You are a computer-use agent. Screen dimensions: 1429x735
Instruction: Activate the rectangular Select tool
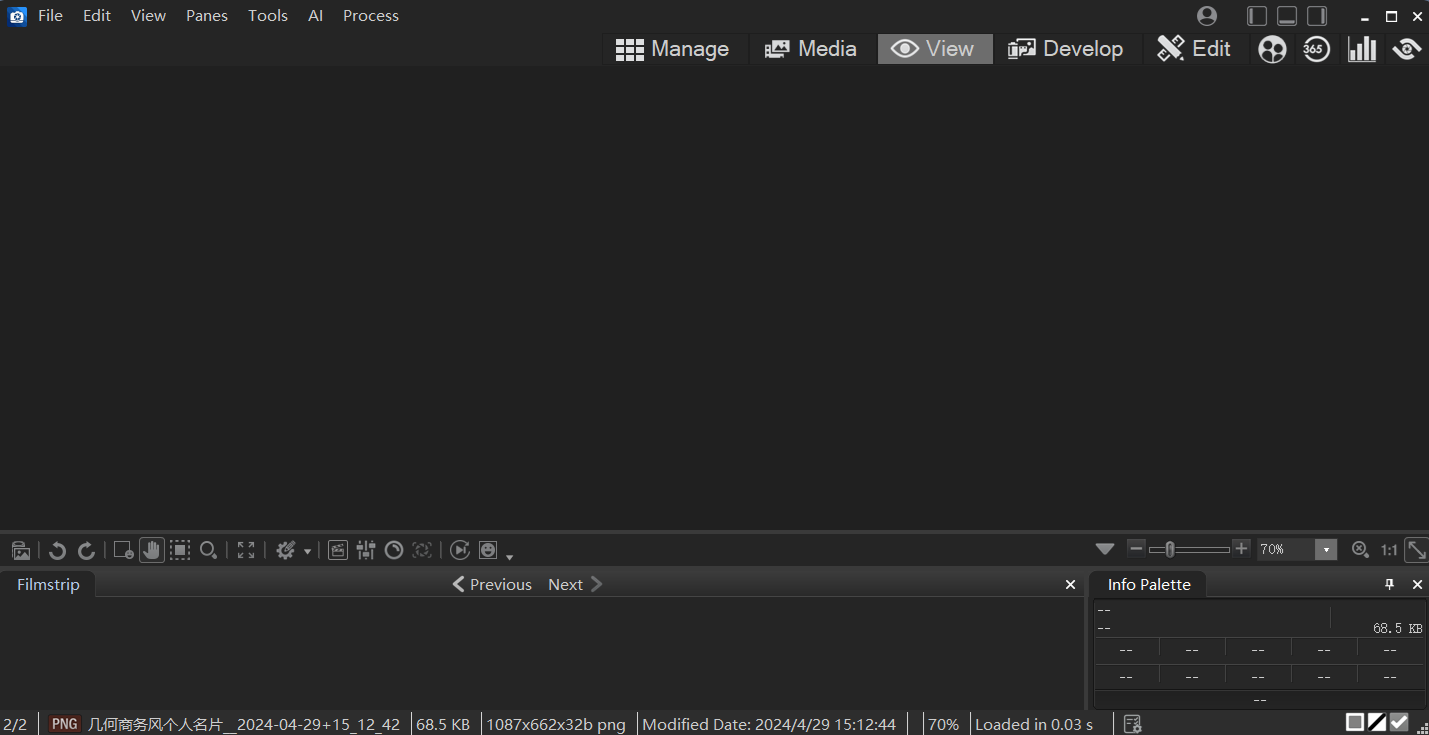(x=180, y=550)
